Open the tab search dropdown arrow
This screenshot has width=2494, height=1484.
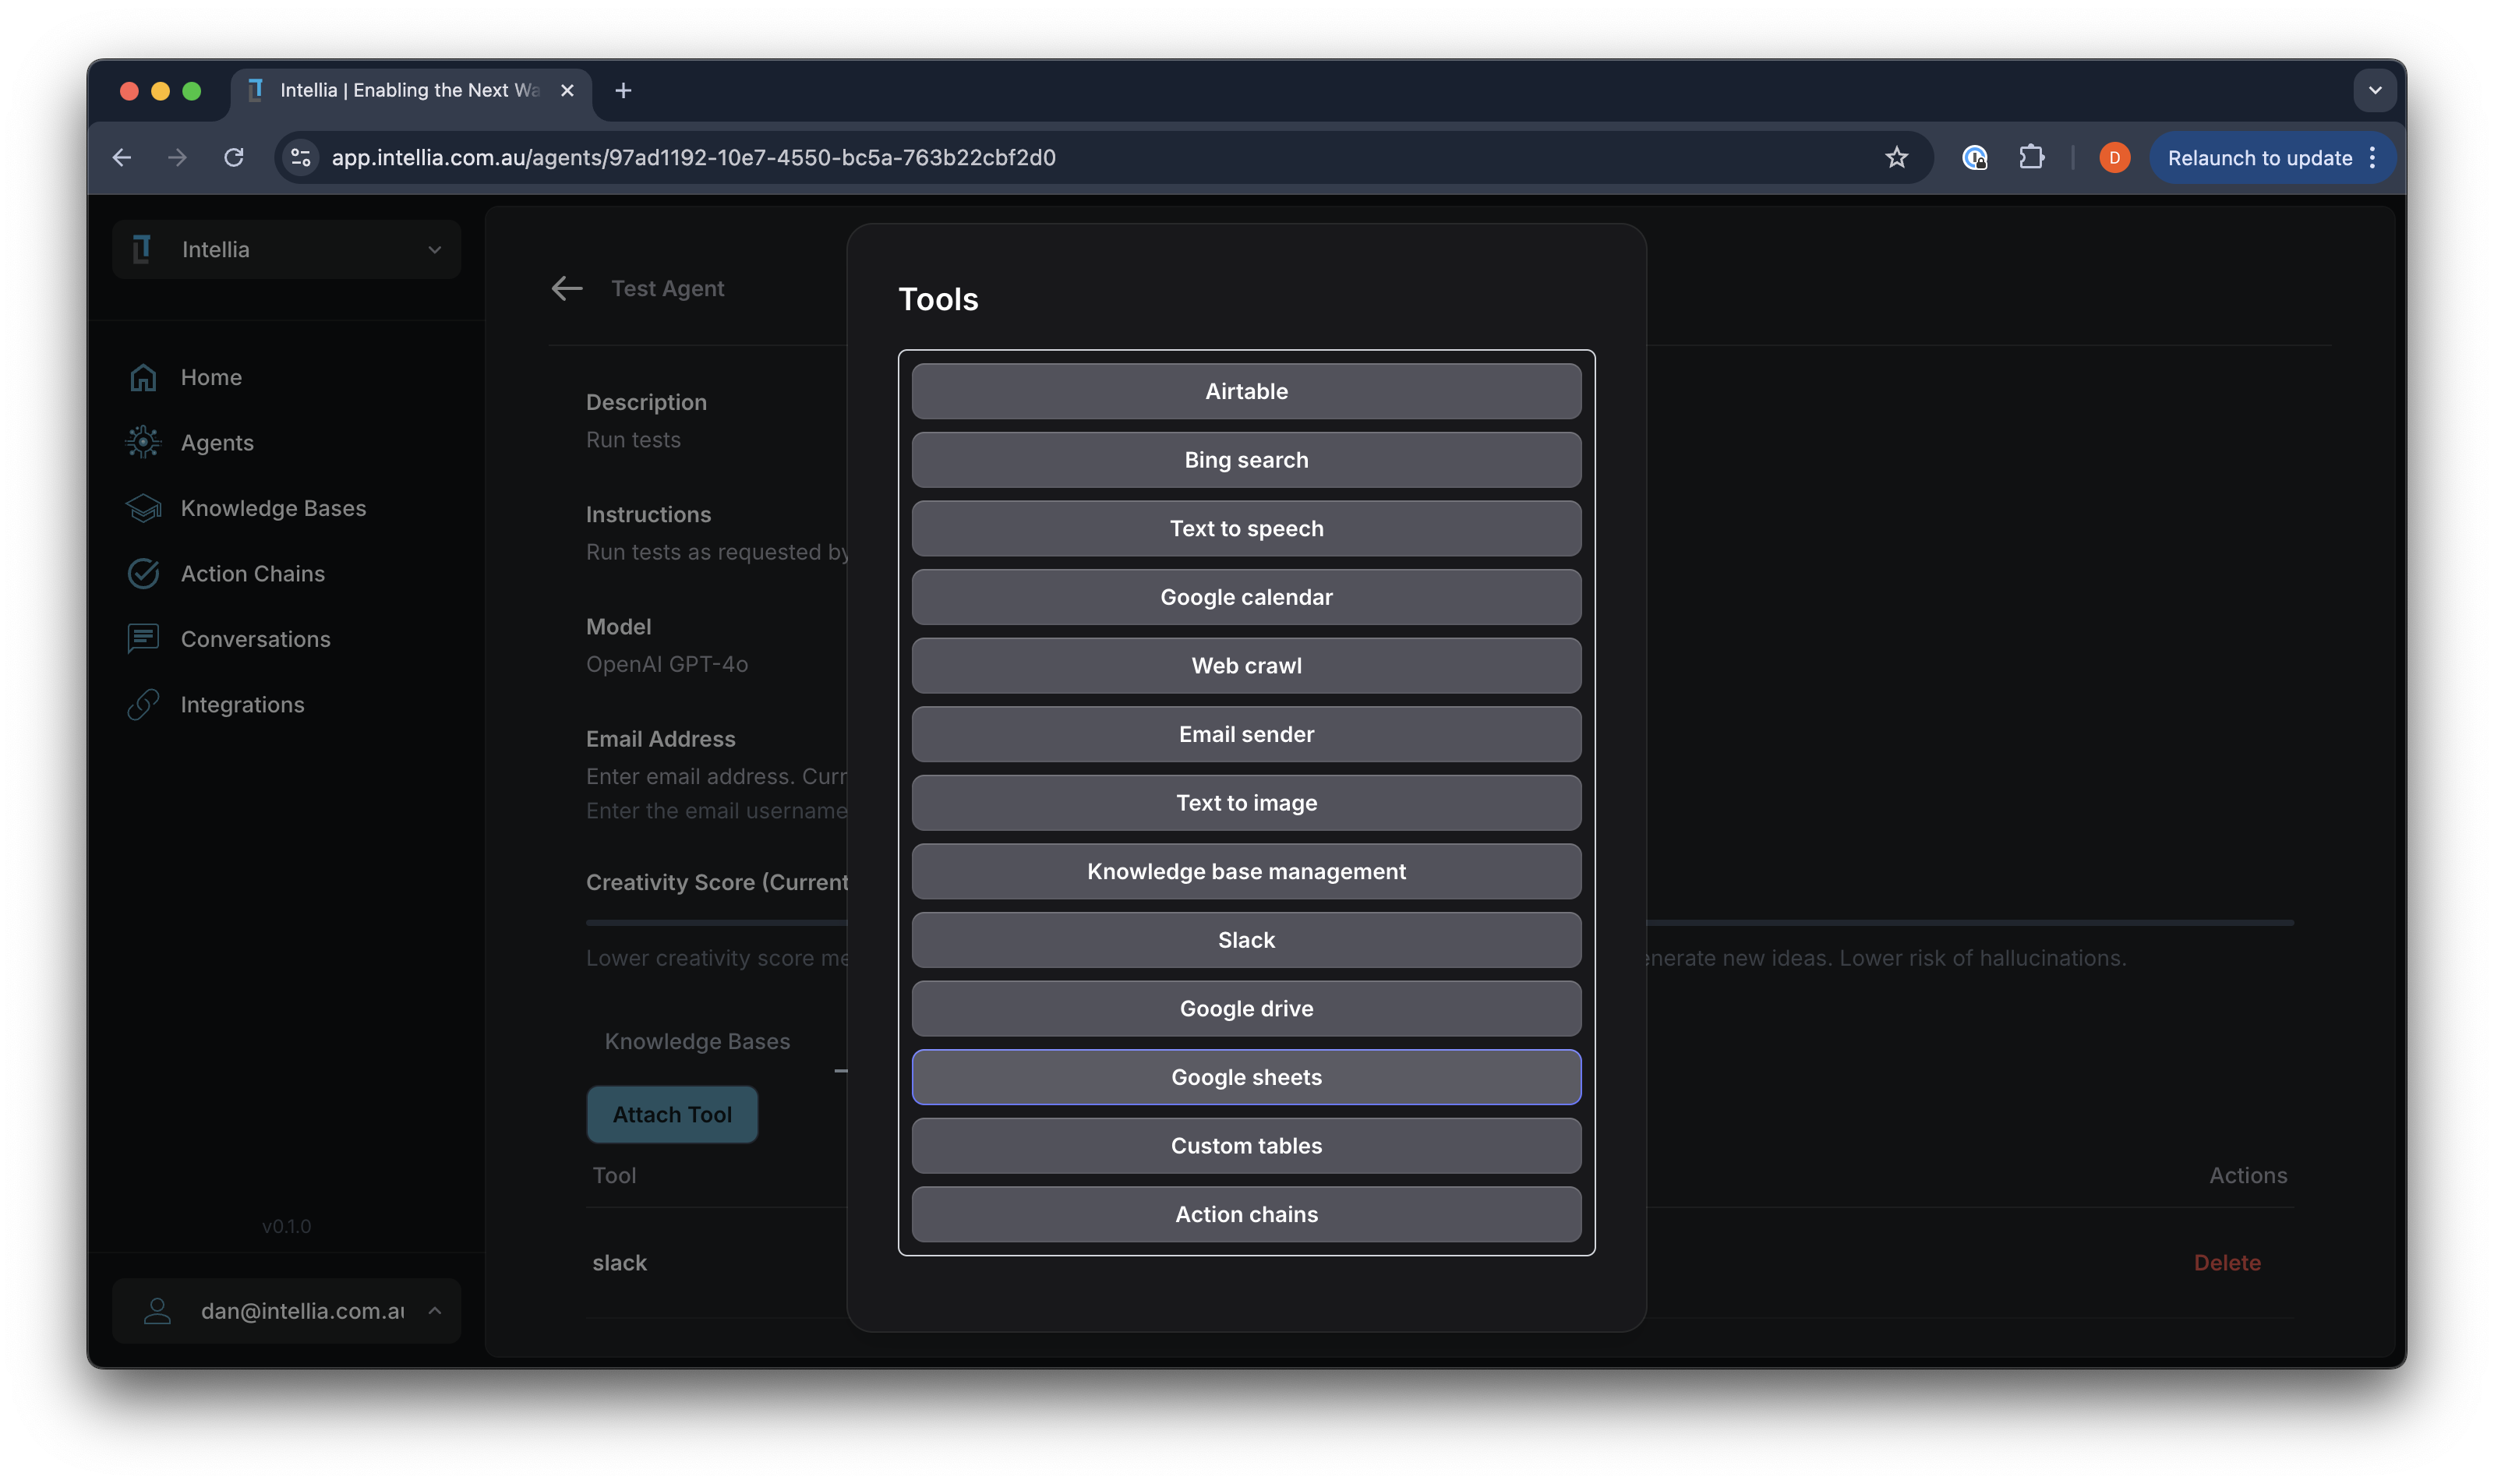click(x=2374, y=90)
